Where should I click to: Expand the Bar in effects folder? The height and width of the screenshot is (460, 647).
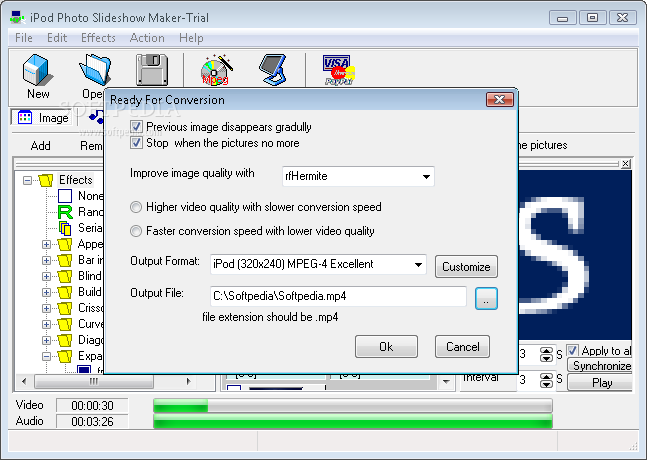click(x=46, y=260)
